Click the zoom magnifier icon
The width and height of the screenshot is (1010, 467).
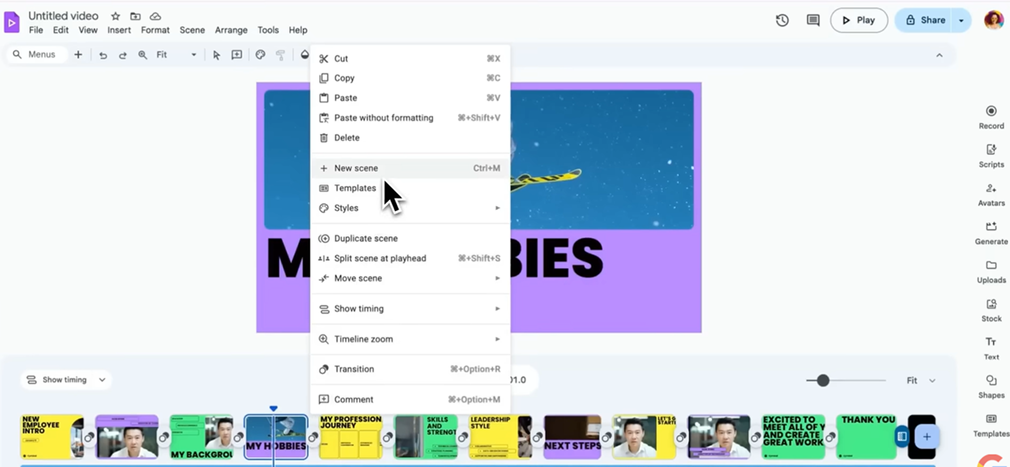point(142,55)
